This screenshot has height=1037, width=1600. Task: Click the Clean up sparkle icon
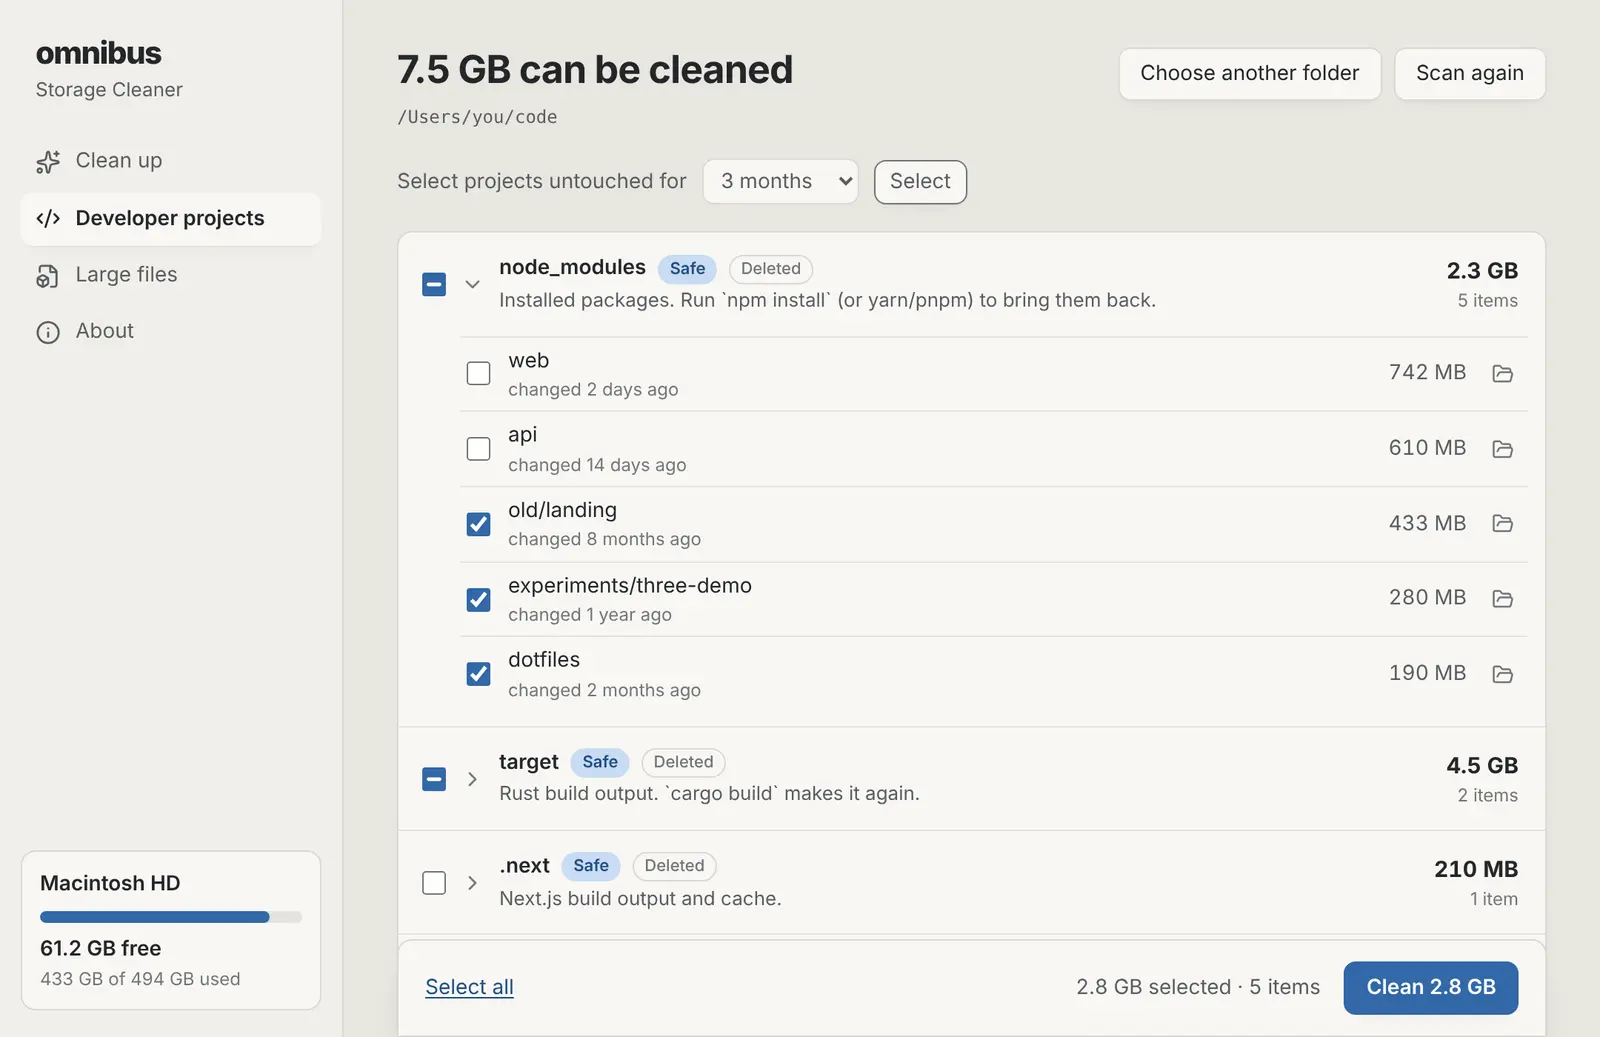[x=48, y=162]
